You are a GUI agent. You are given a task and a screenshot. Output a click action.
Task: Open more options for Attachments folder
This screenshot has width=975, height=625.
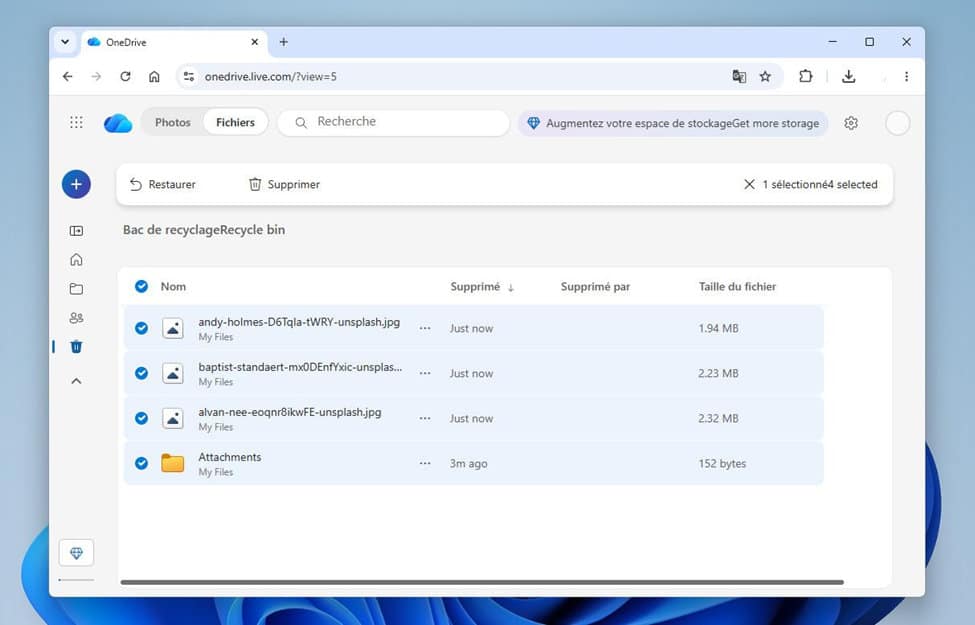point(425,463)
